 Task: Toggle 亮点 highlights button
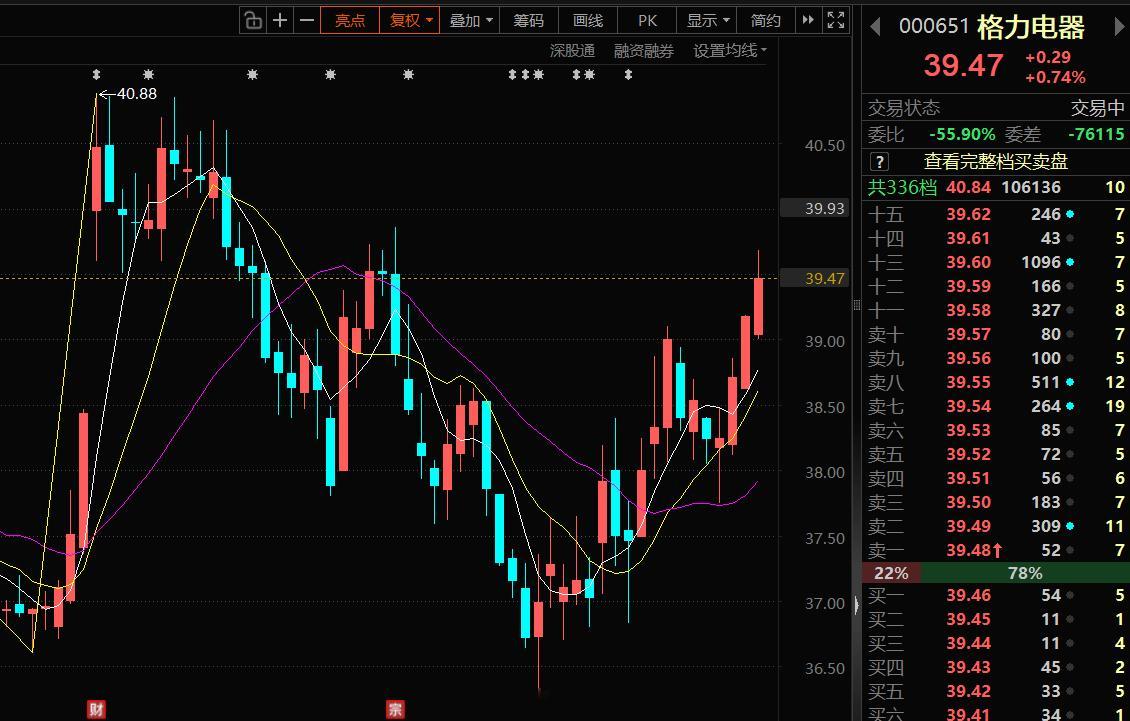point(350,20)
